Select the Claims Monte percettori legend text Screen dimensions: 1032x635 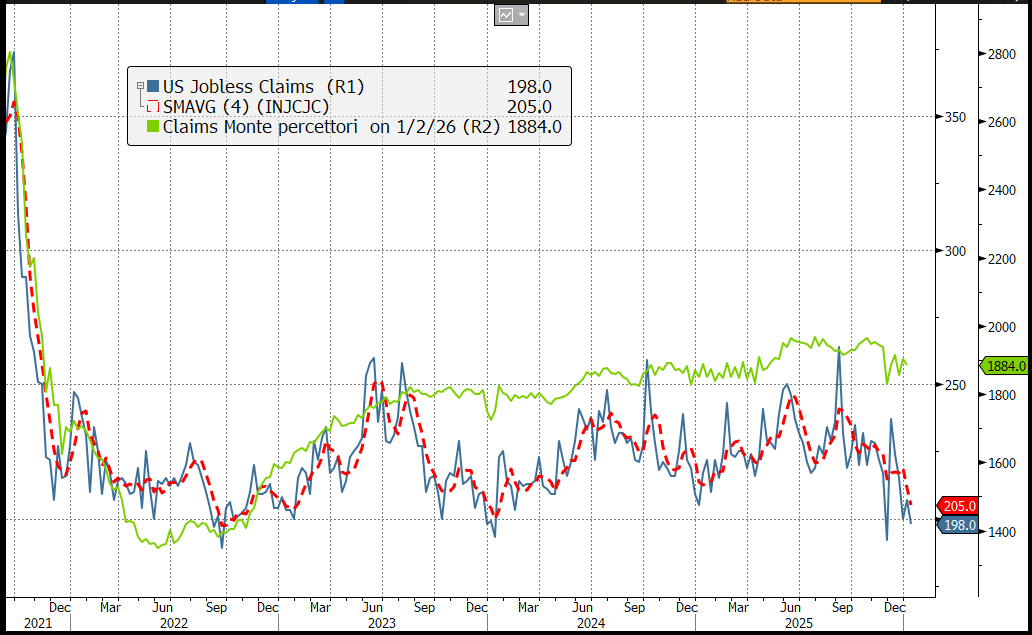pyautogui.click(x=261, y=127)
